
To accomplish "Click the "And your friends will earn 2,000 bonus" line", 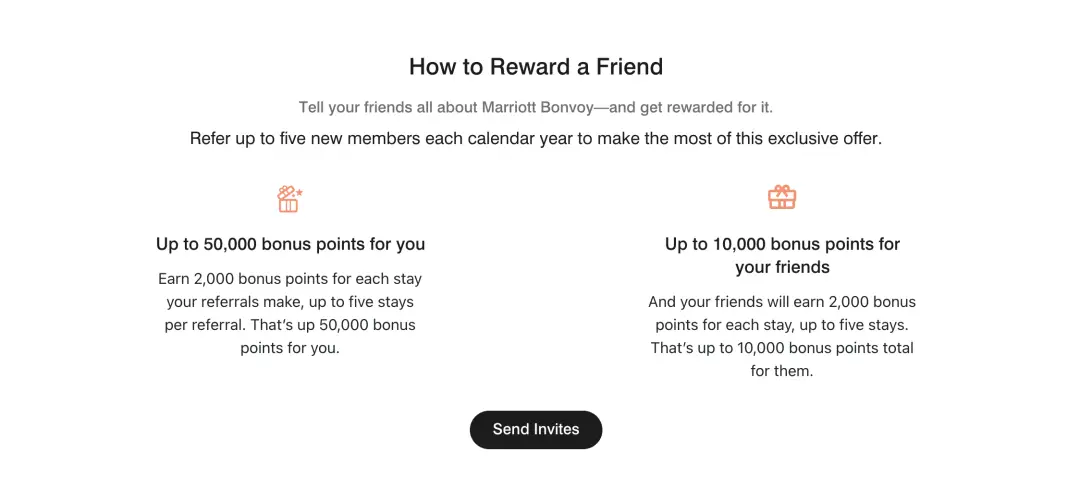I will 782,302.
